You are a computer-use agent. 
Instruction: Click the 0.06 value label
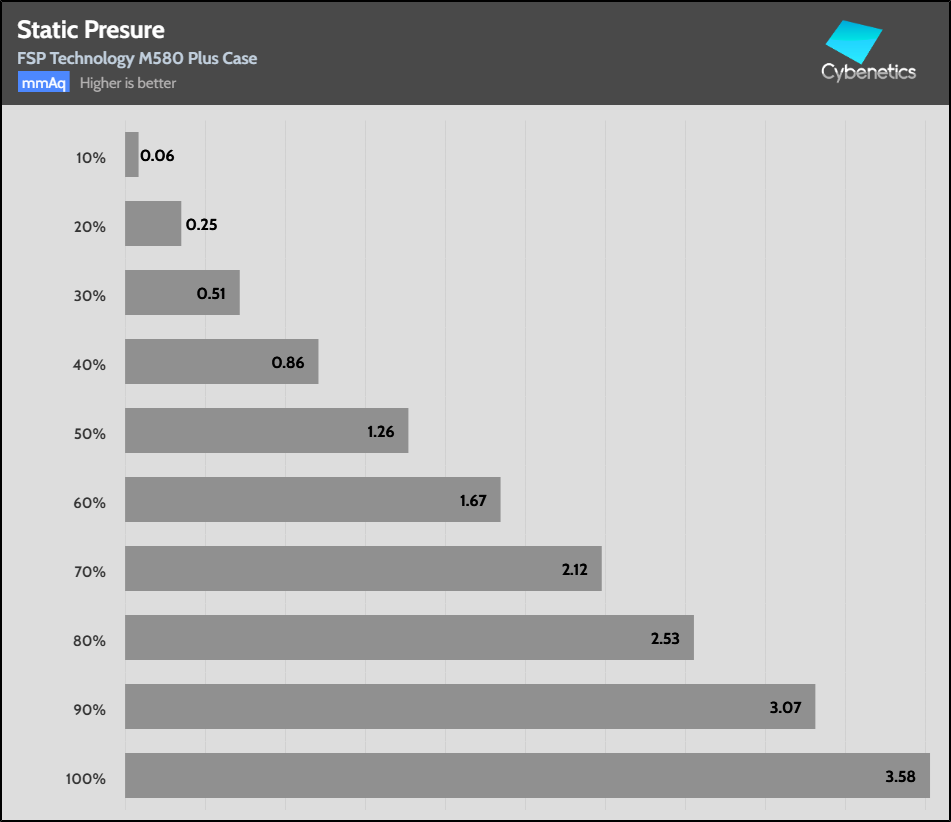(x=158, y=156)
